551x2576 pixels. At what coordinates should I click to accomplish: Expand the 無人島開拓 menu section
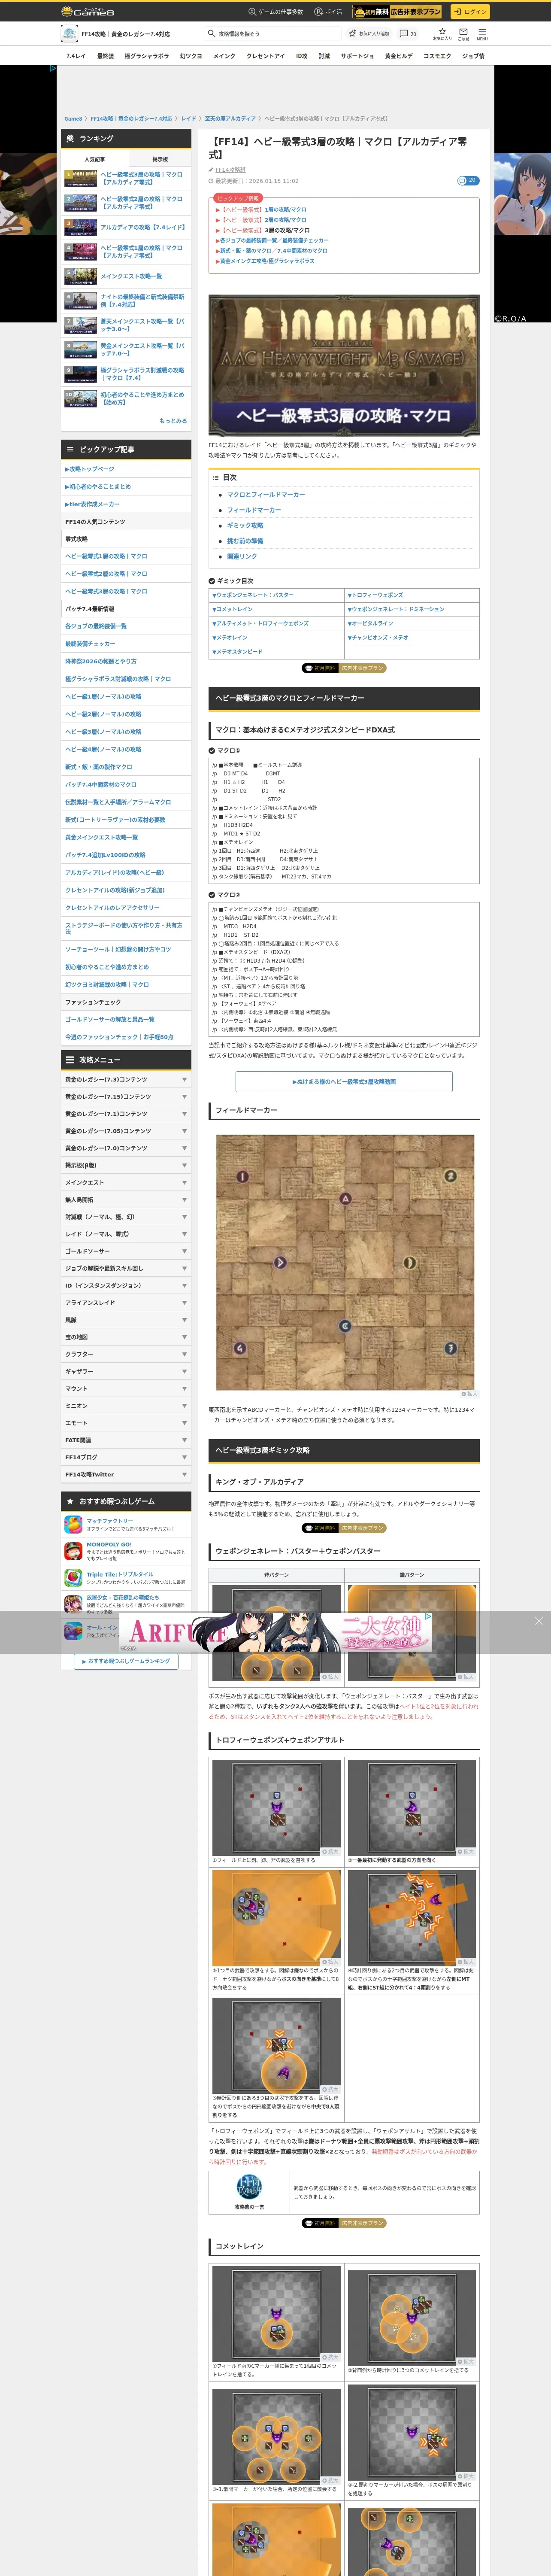click(x=126, y=1200)
